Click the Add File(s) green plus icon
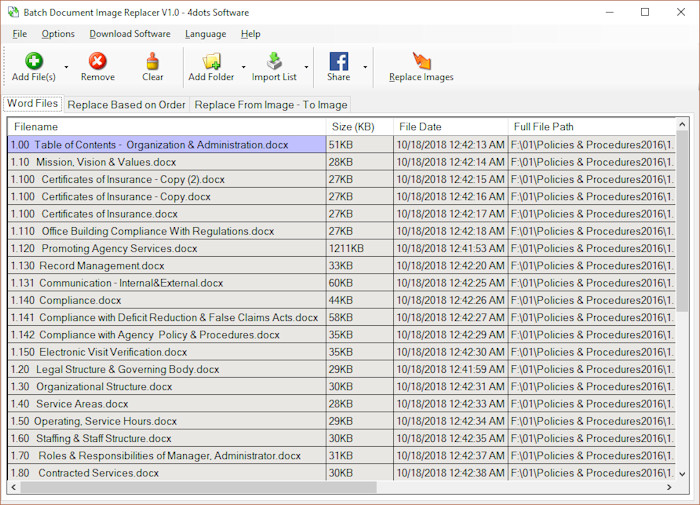 point(34,61)
